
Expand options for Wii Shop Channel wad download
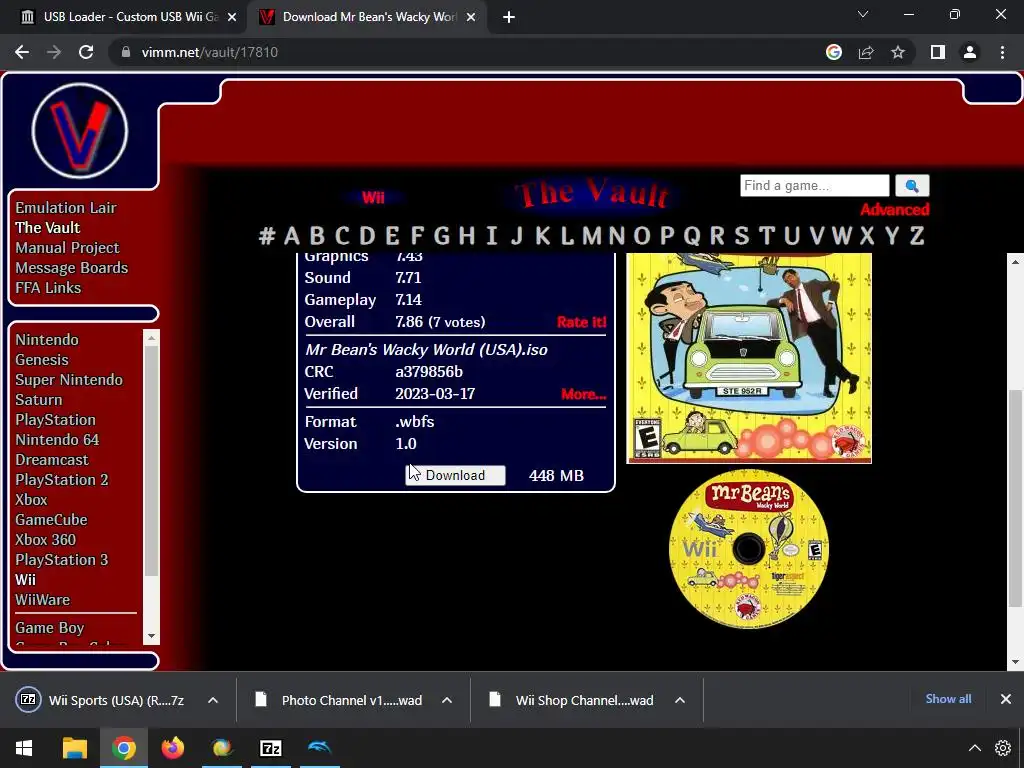click(x=680, y=700)
